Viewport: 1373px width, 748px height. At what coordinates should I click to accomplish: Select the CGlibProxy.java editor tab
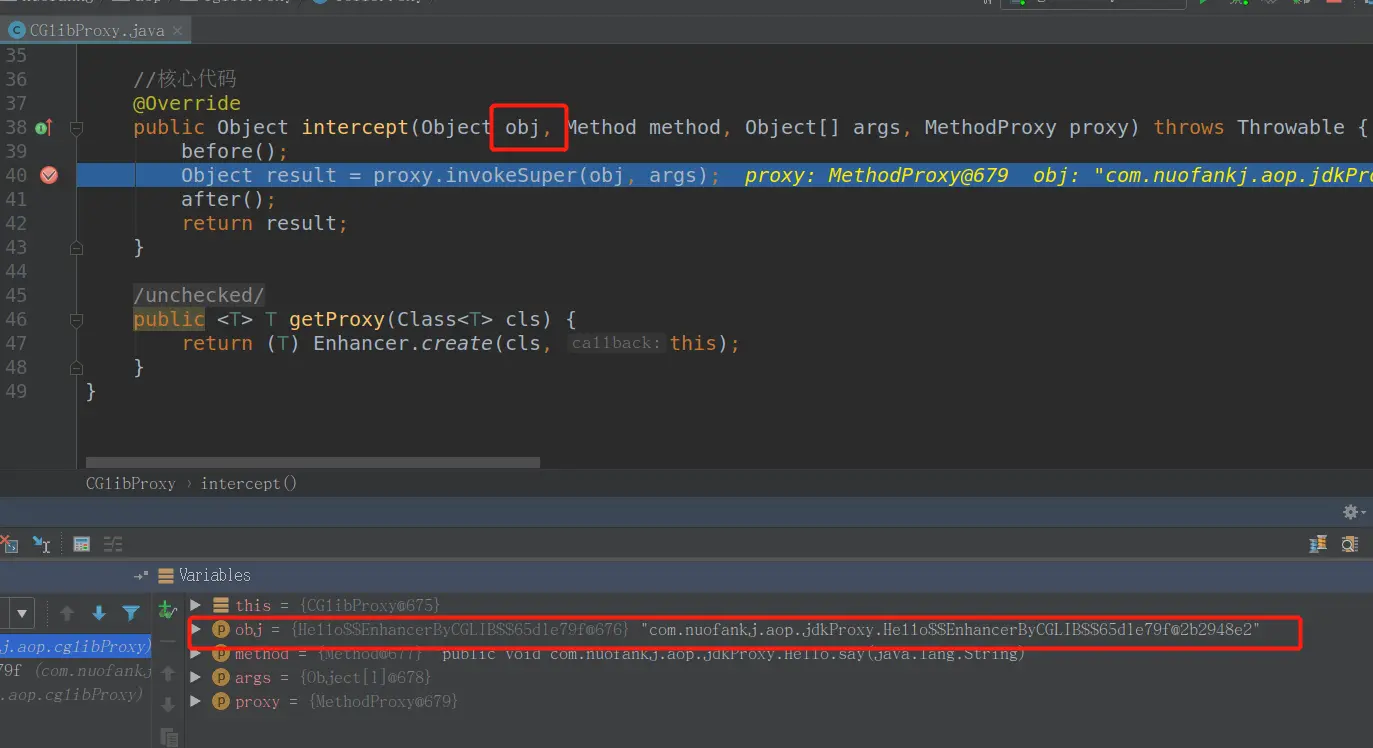pyautogui.click(x=96, y=30)
